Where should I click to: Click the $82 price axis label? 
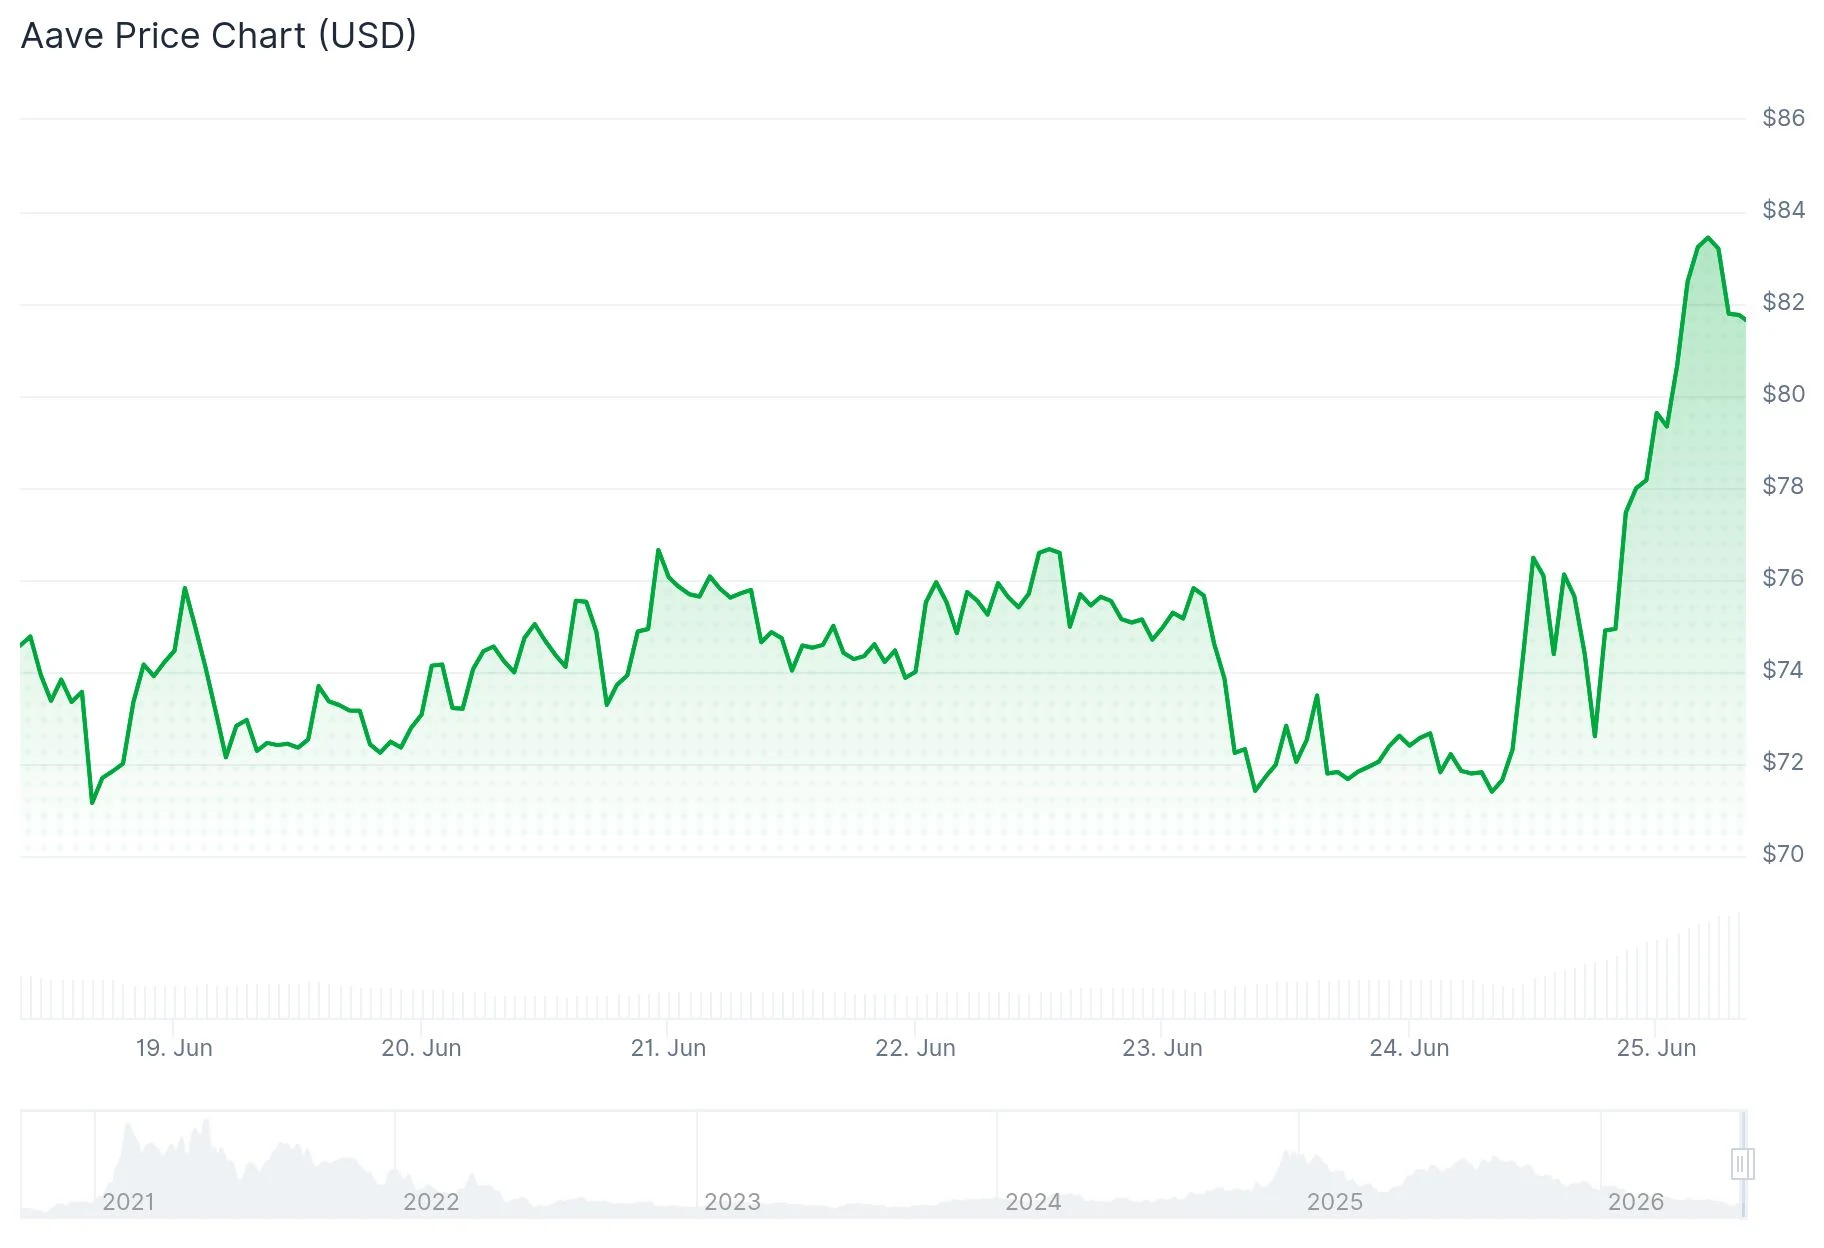pyautogui.click(x=1783, y=302)
